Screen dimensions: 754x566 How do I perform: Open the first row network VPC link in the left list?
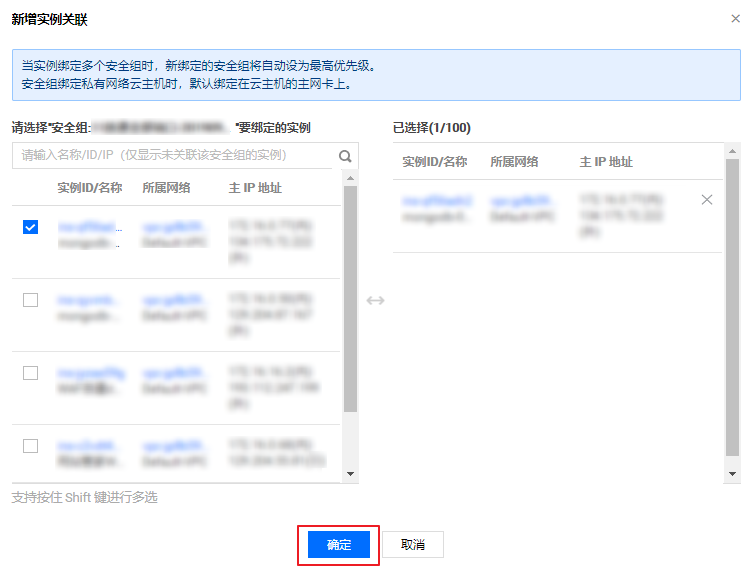(175, 226)
